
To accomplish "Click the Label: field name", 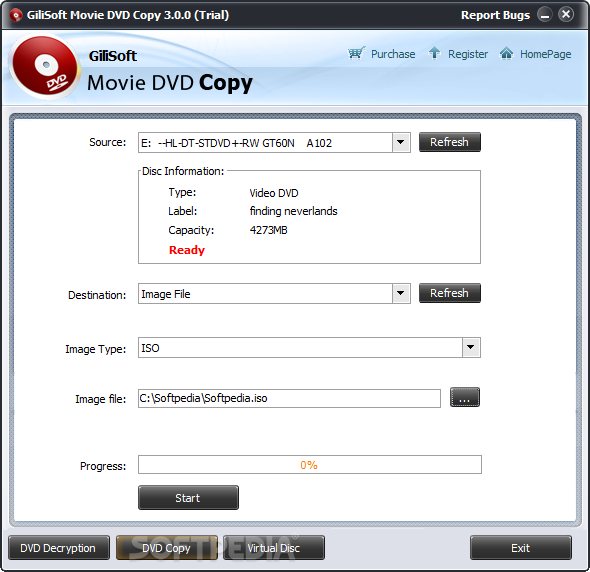I will point(182,211).
